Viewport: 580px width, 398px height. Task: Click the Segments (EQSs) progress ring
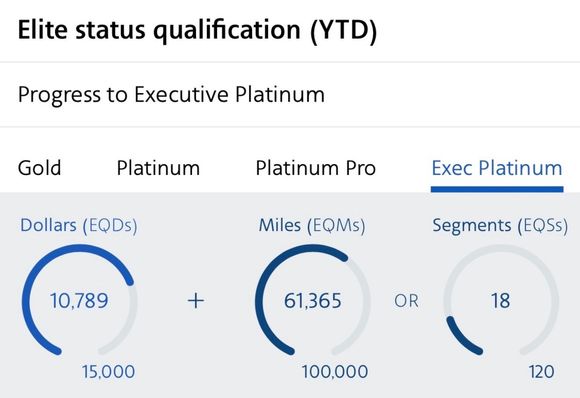(501, 300)
